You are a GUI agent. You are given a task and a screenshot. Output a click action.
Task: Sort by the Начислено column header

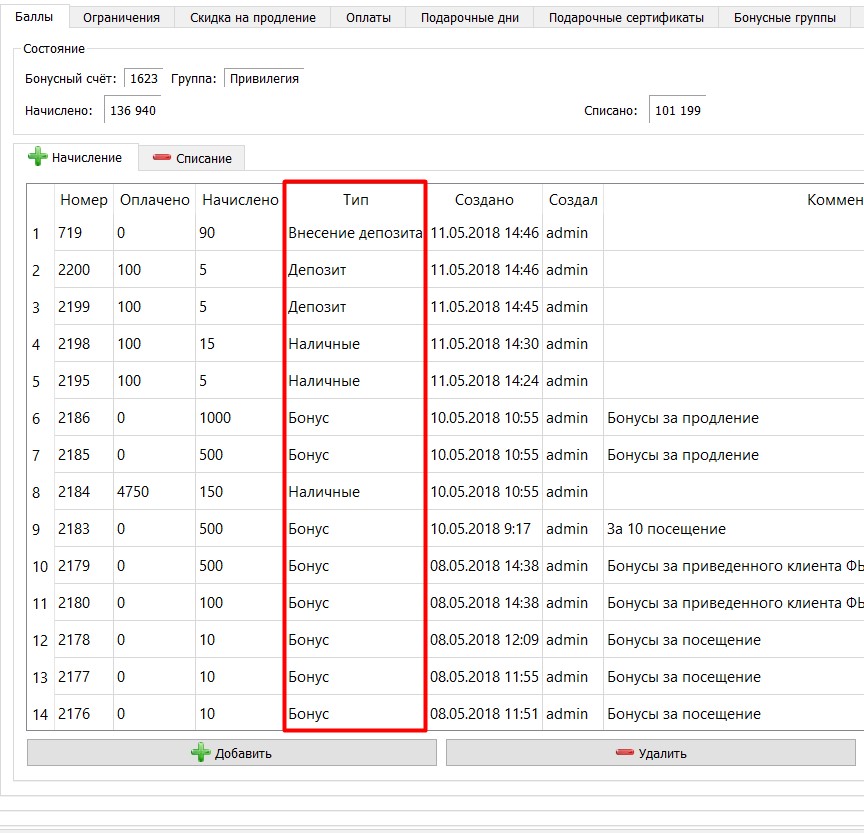tap(240, 199)
